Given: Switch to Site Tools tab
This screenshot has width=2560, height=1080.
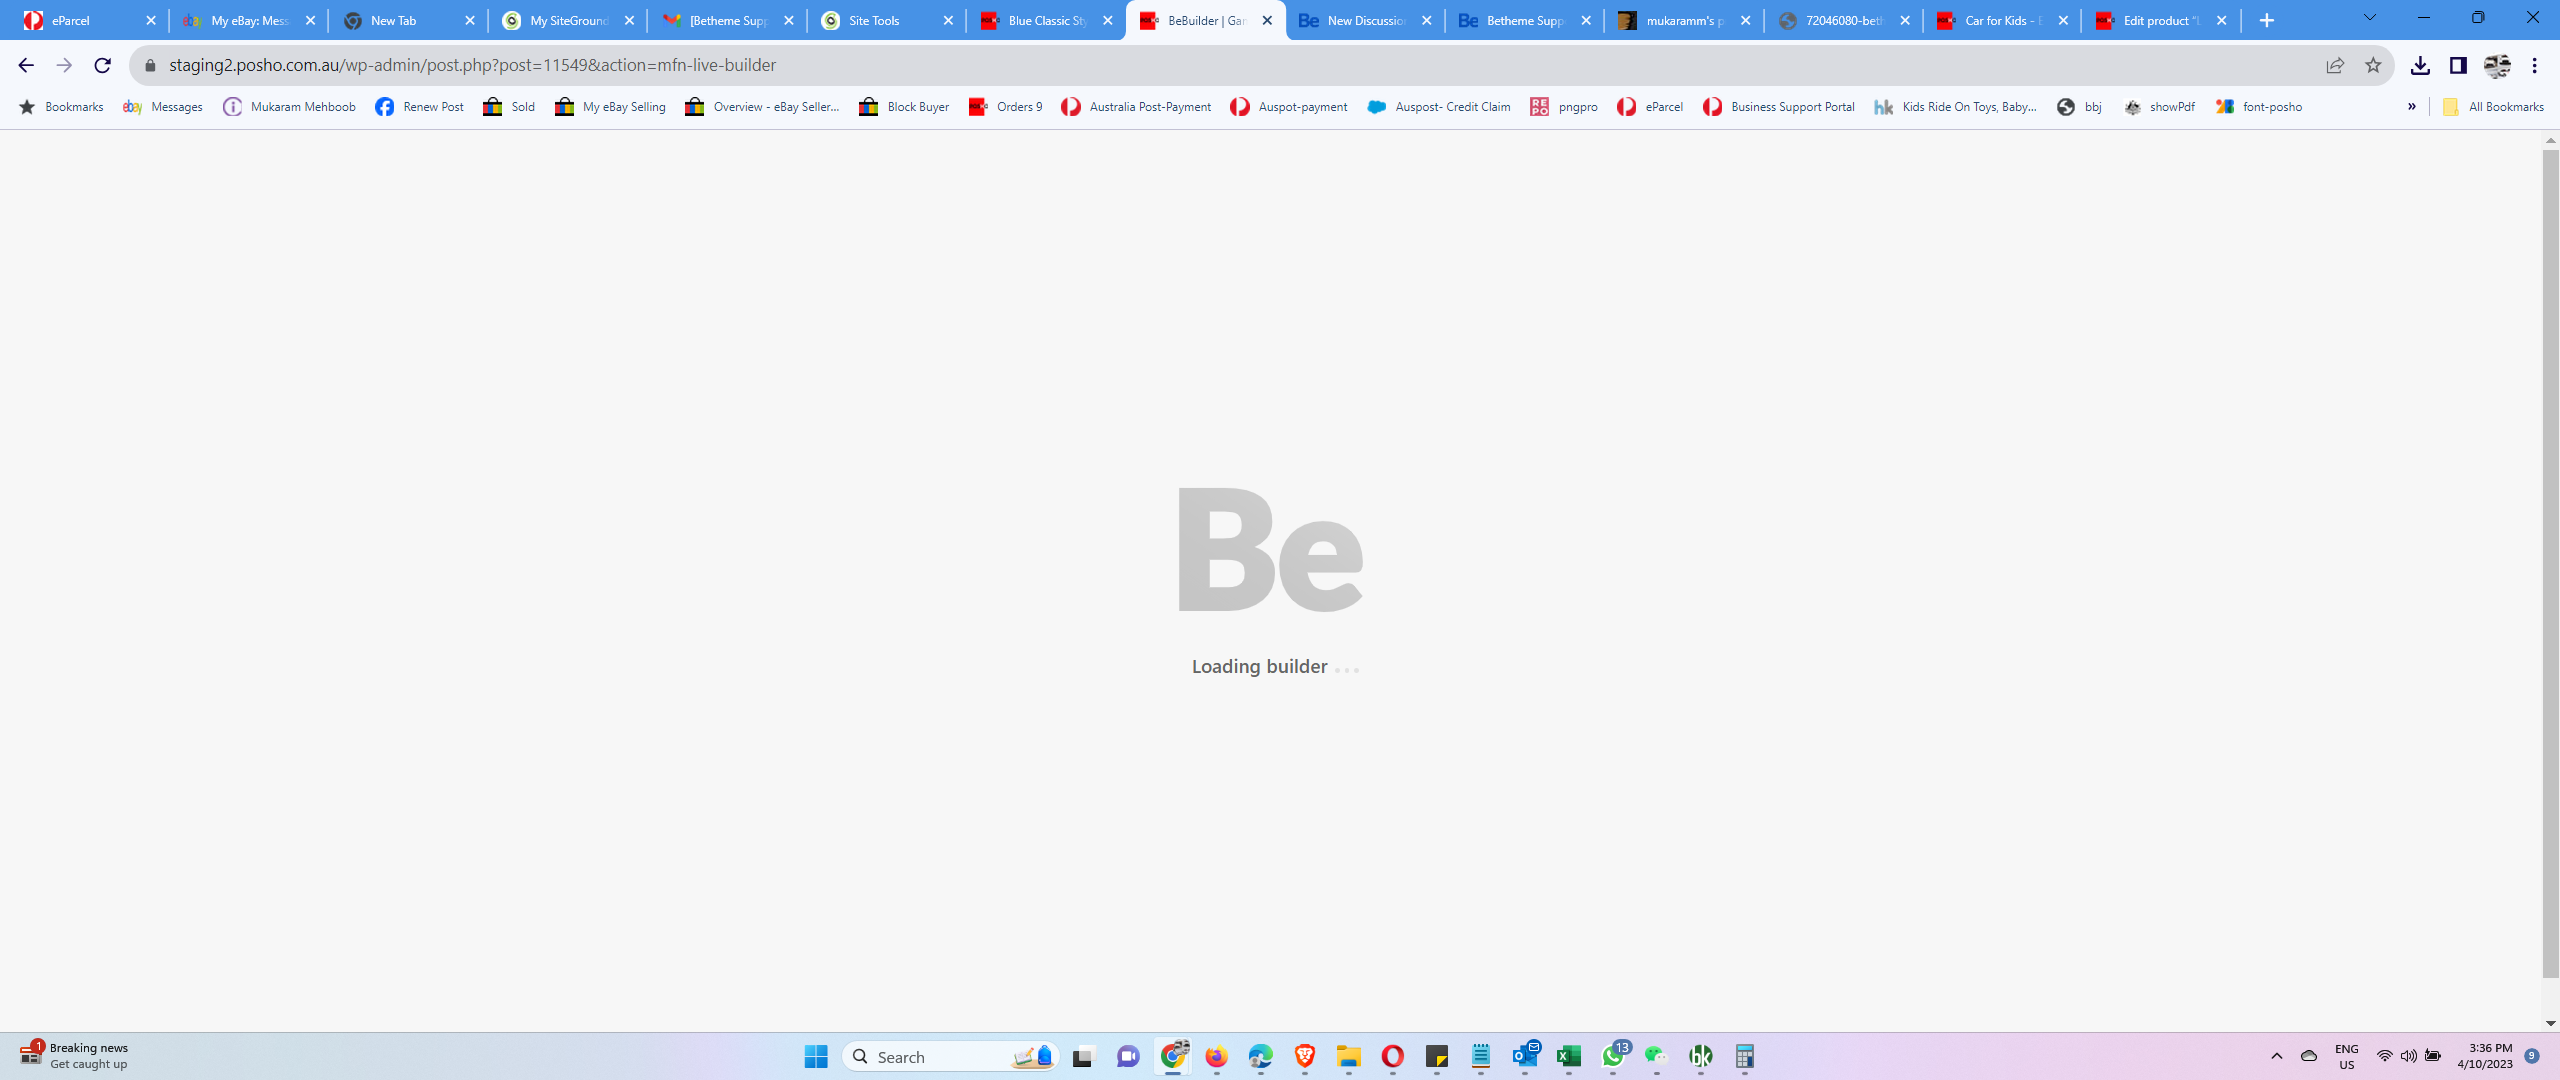Looking at the screenshot, I should (884, 20).
